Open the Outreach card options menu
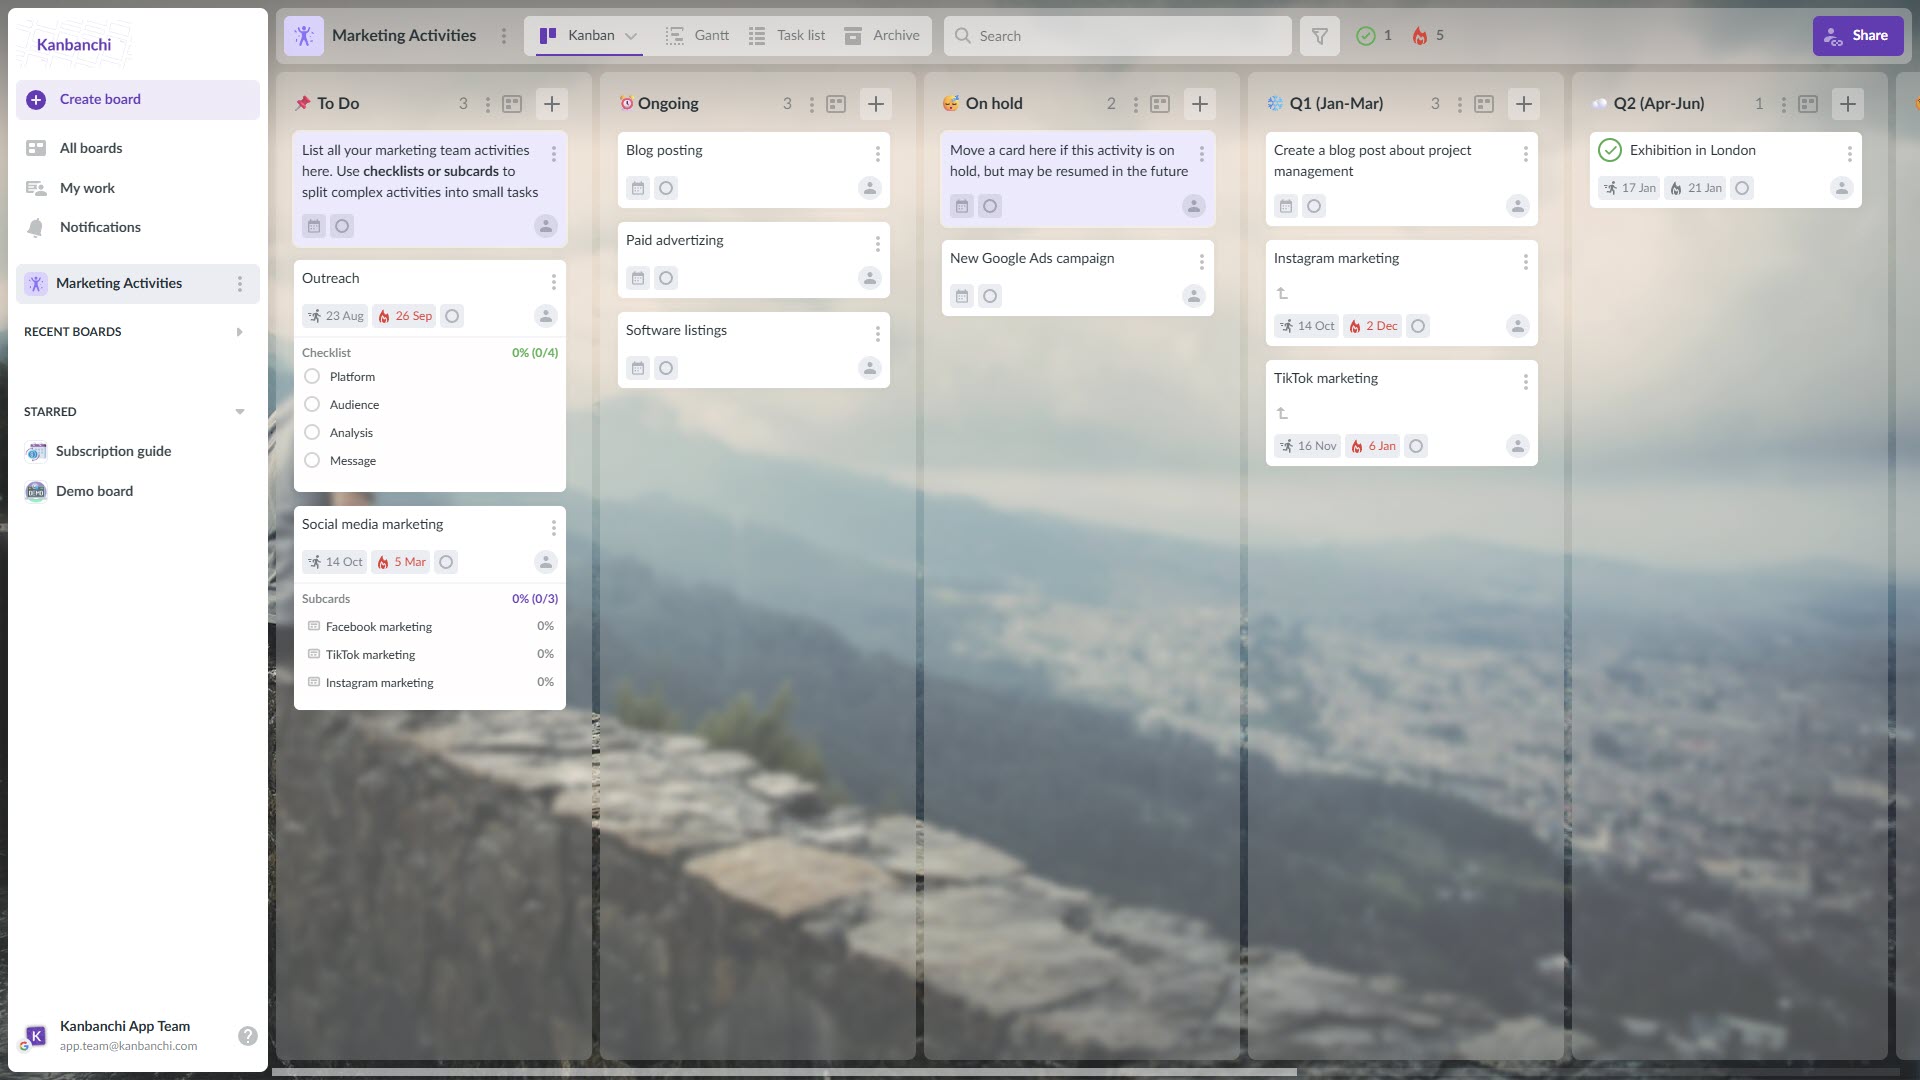The height and width of the screenshot is (1080, 1920). pyautogui.click(x=553, y=281)
